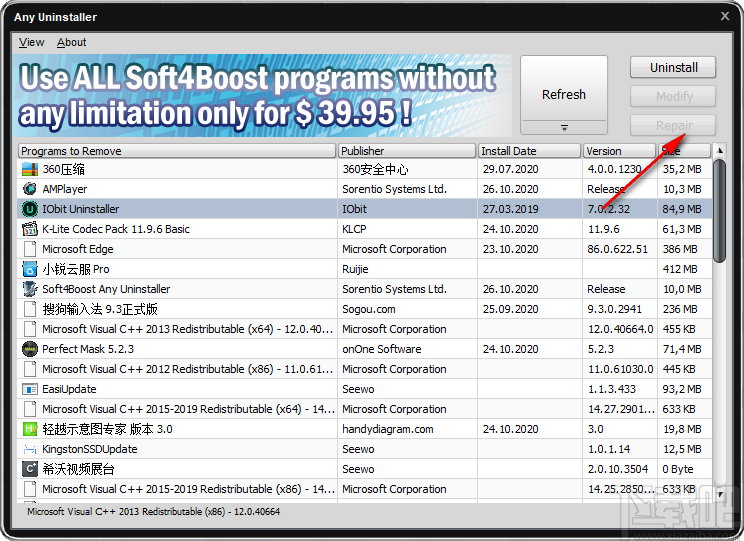This screenshot has height=541, width=744.
Task: Click the K-Lite Codec Pack icon
Action: click(30, 229)
